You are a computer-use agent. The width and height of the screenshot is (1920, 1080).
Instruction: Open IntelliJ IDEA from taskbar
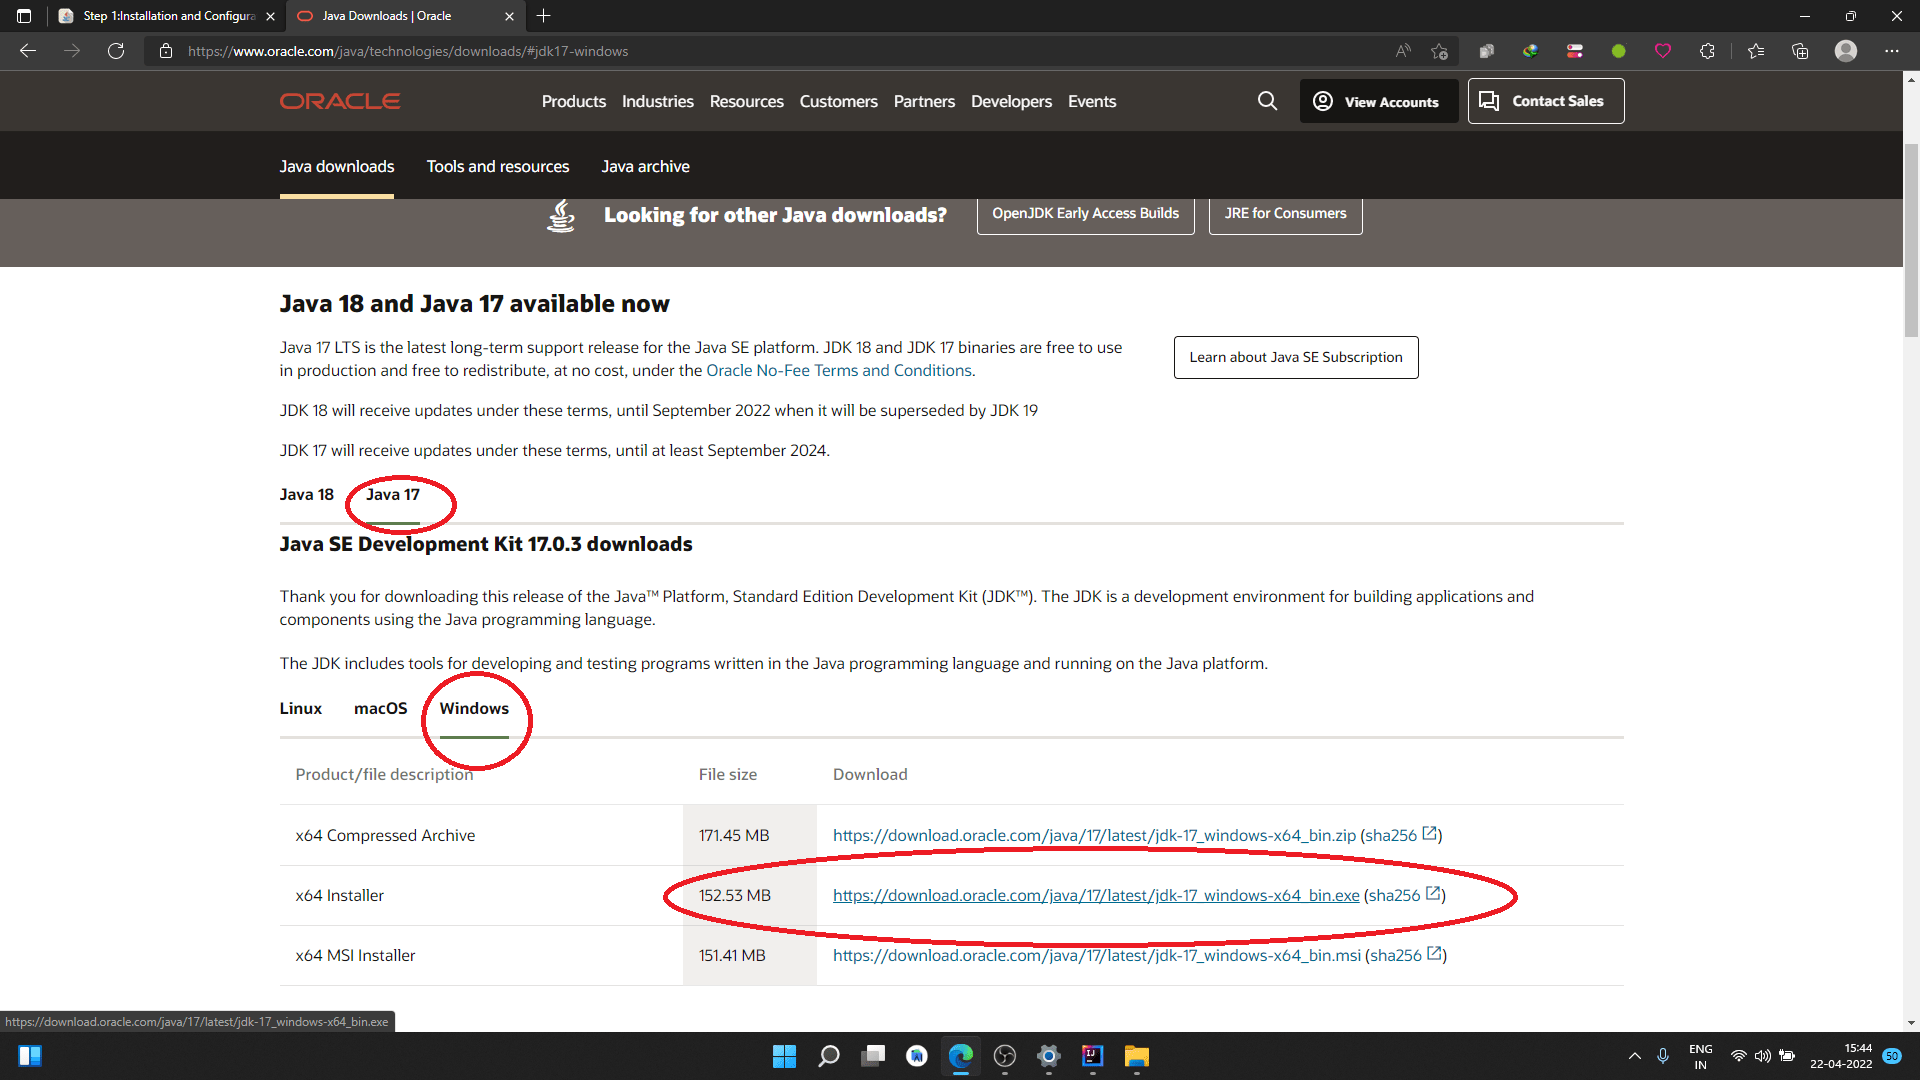point(1092,1056)
